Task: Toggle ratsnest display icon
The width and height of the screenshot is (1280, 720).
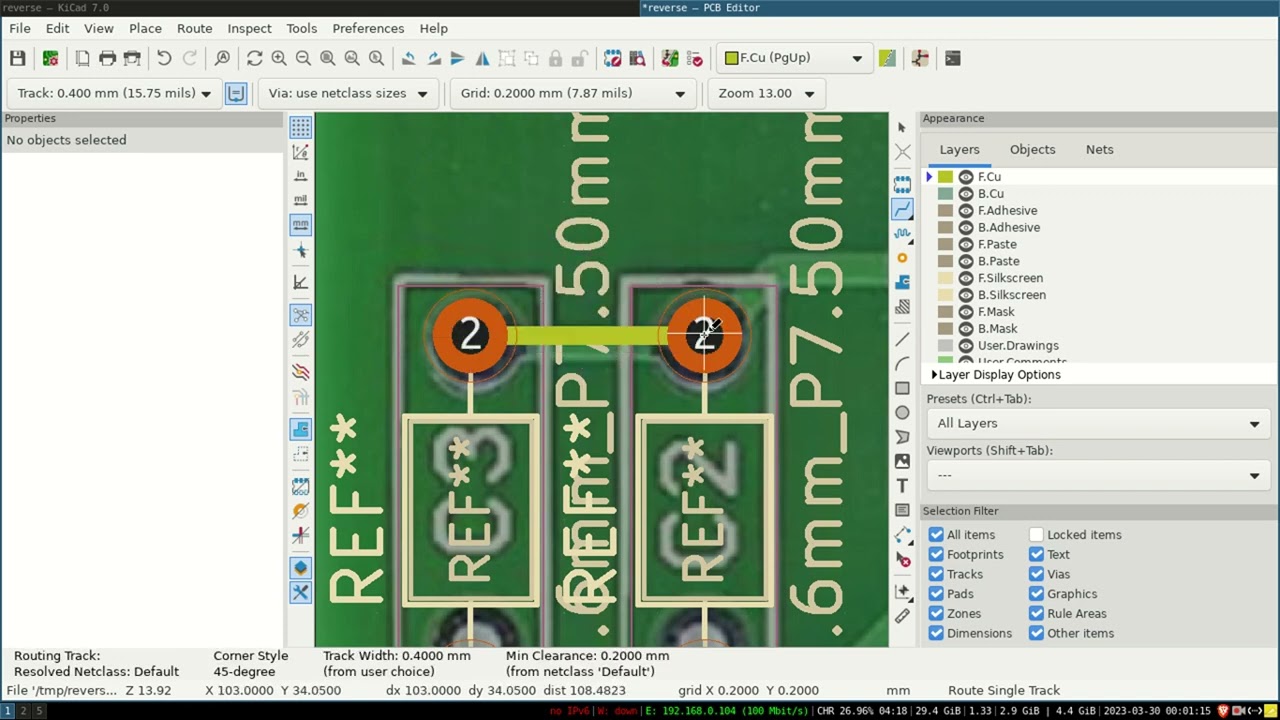Action: click(300, 315)
